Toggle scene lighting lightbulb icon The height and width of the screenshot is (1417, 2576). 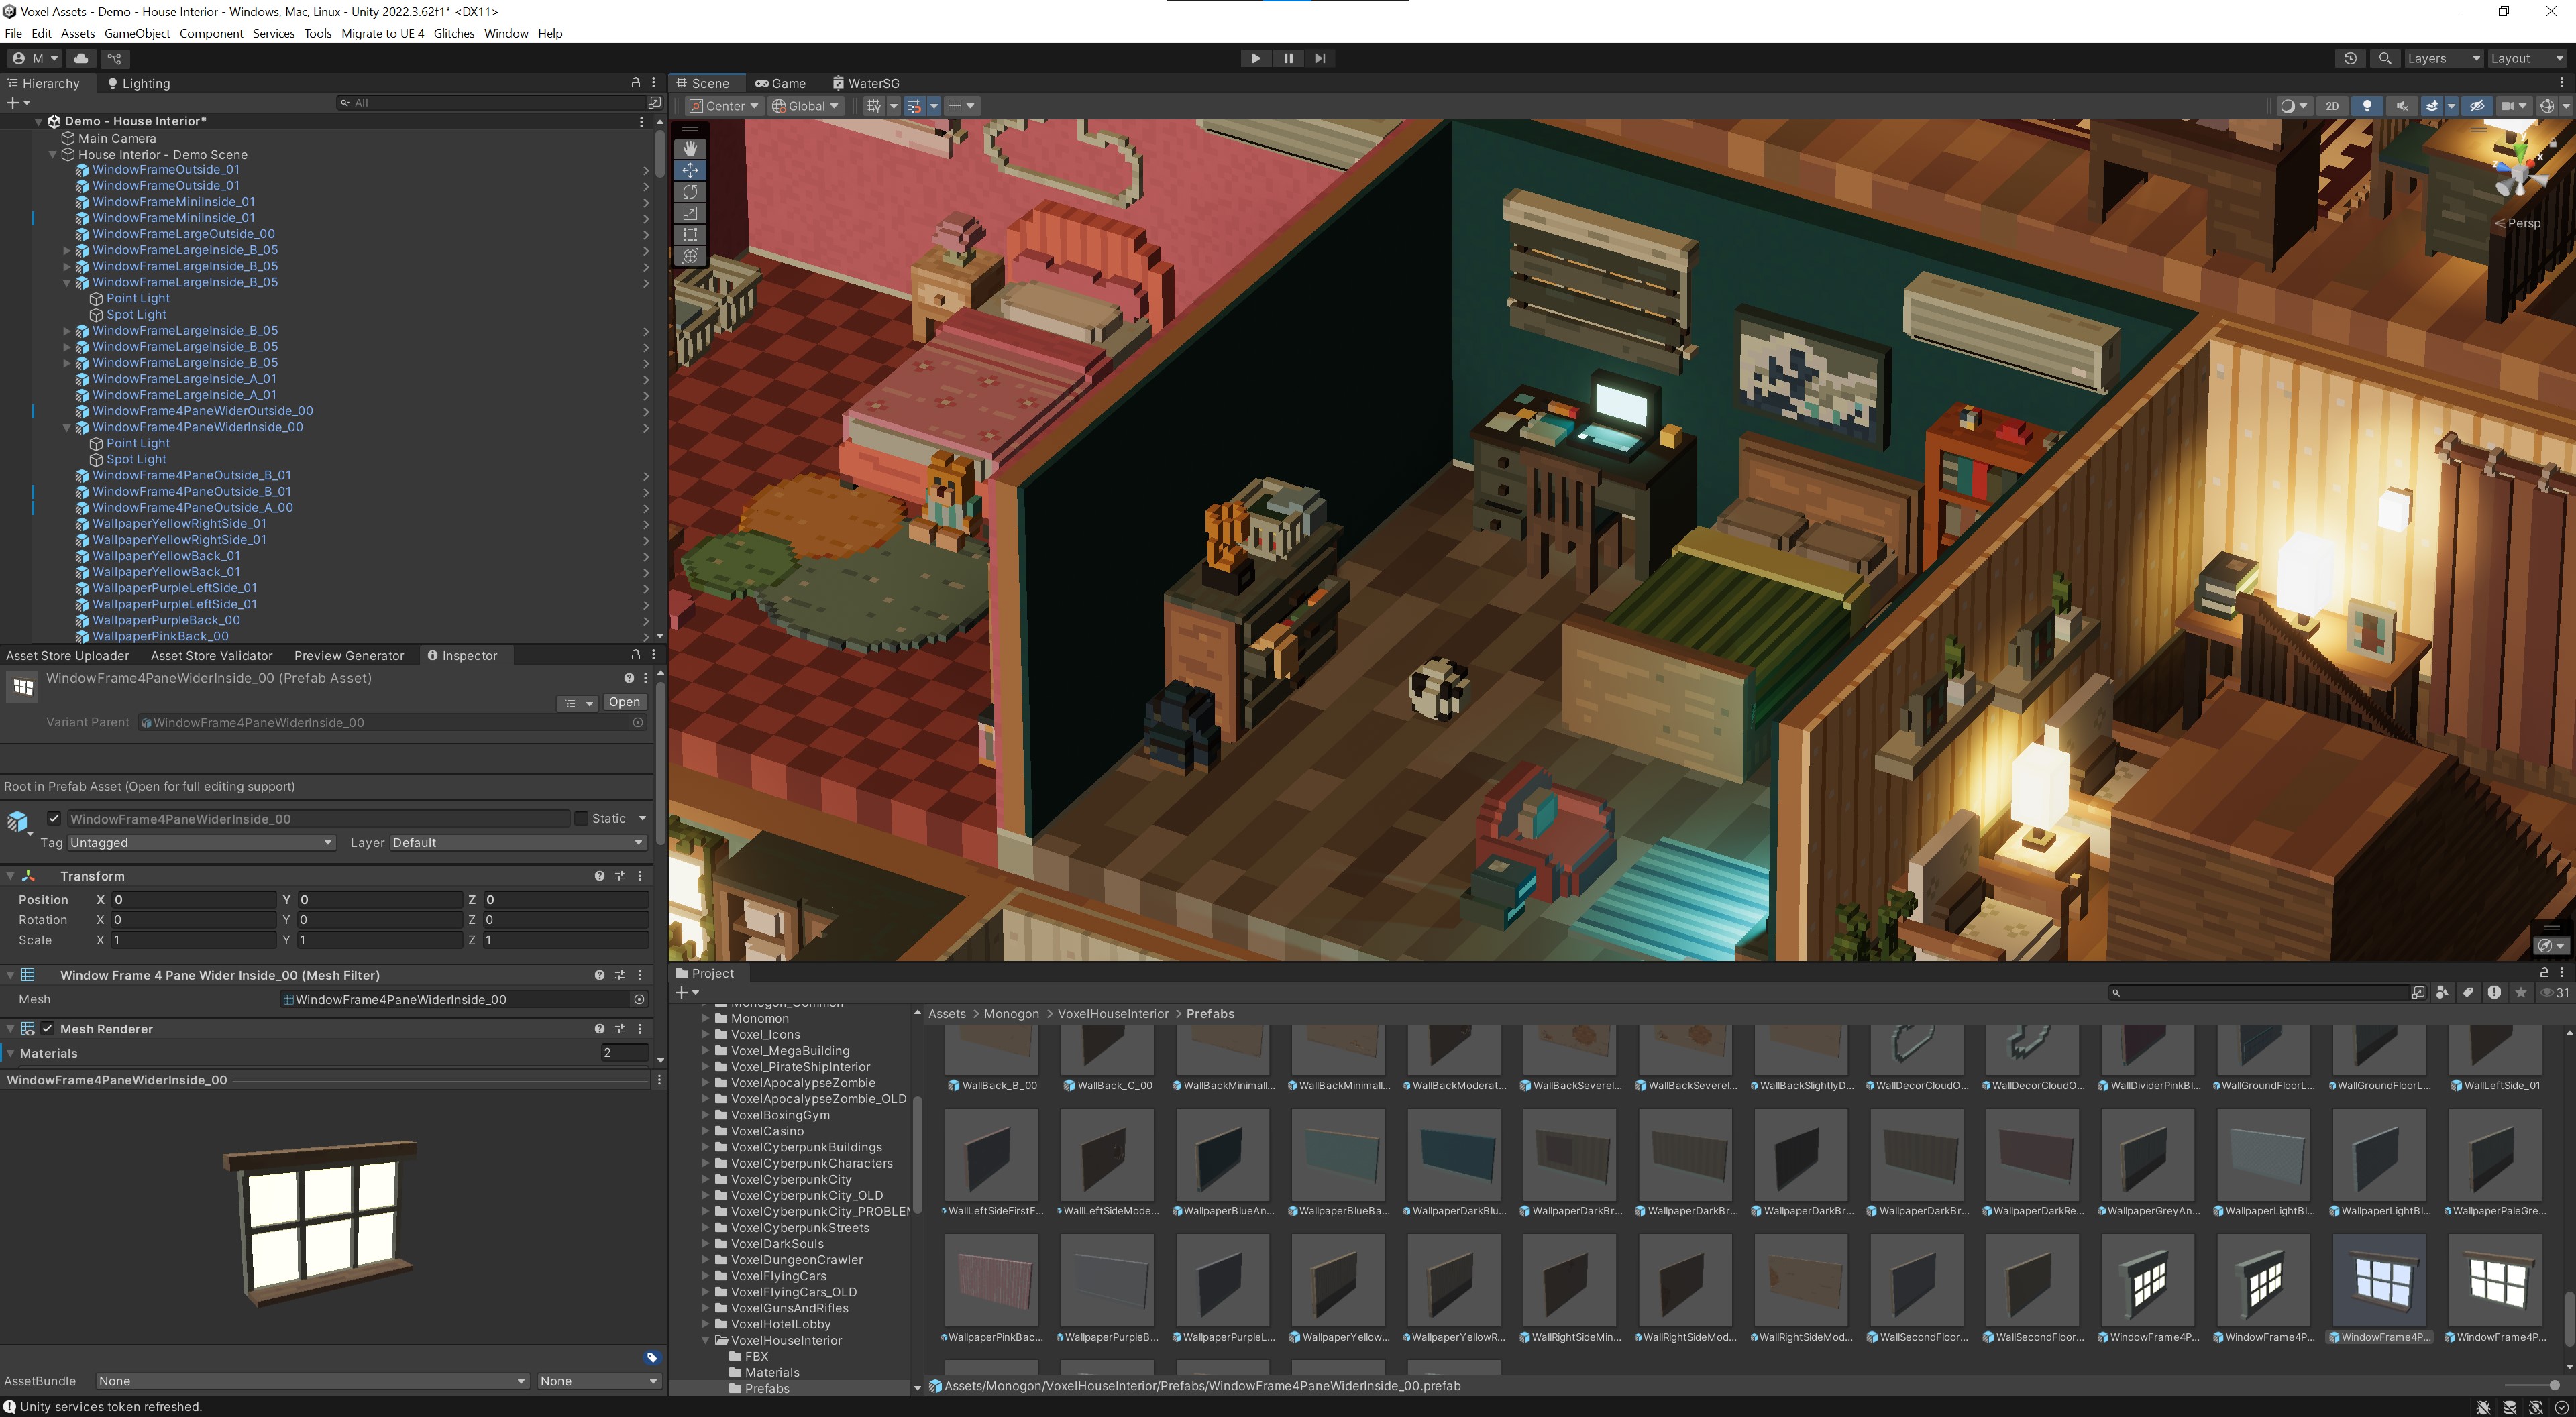pyautogui.click(x=2366, y=105)
